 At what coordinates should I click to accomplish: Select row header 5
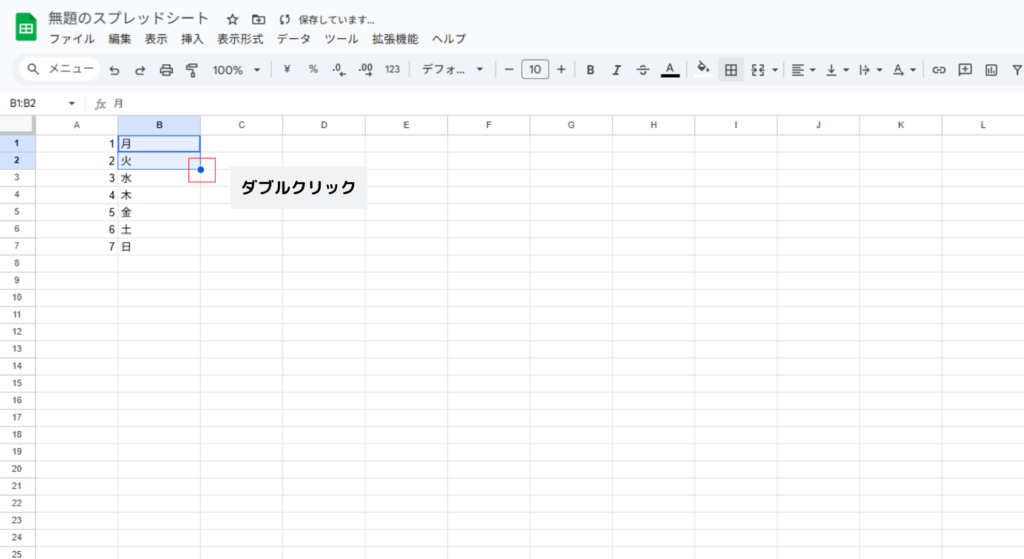coord(17,212)
